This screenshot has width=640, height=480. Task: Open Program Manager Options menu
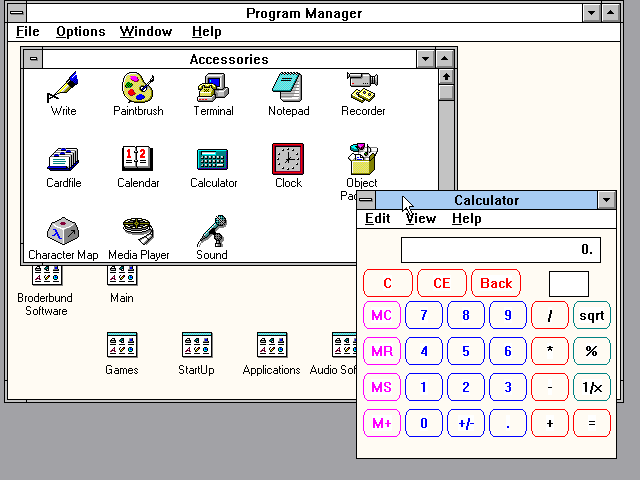click(80, 31)
